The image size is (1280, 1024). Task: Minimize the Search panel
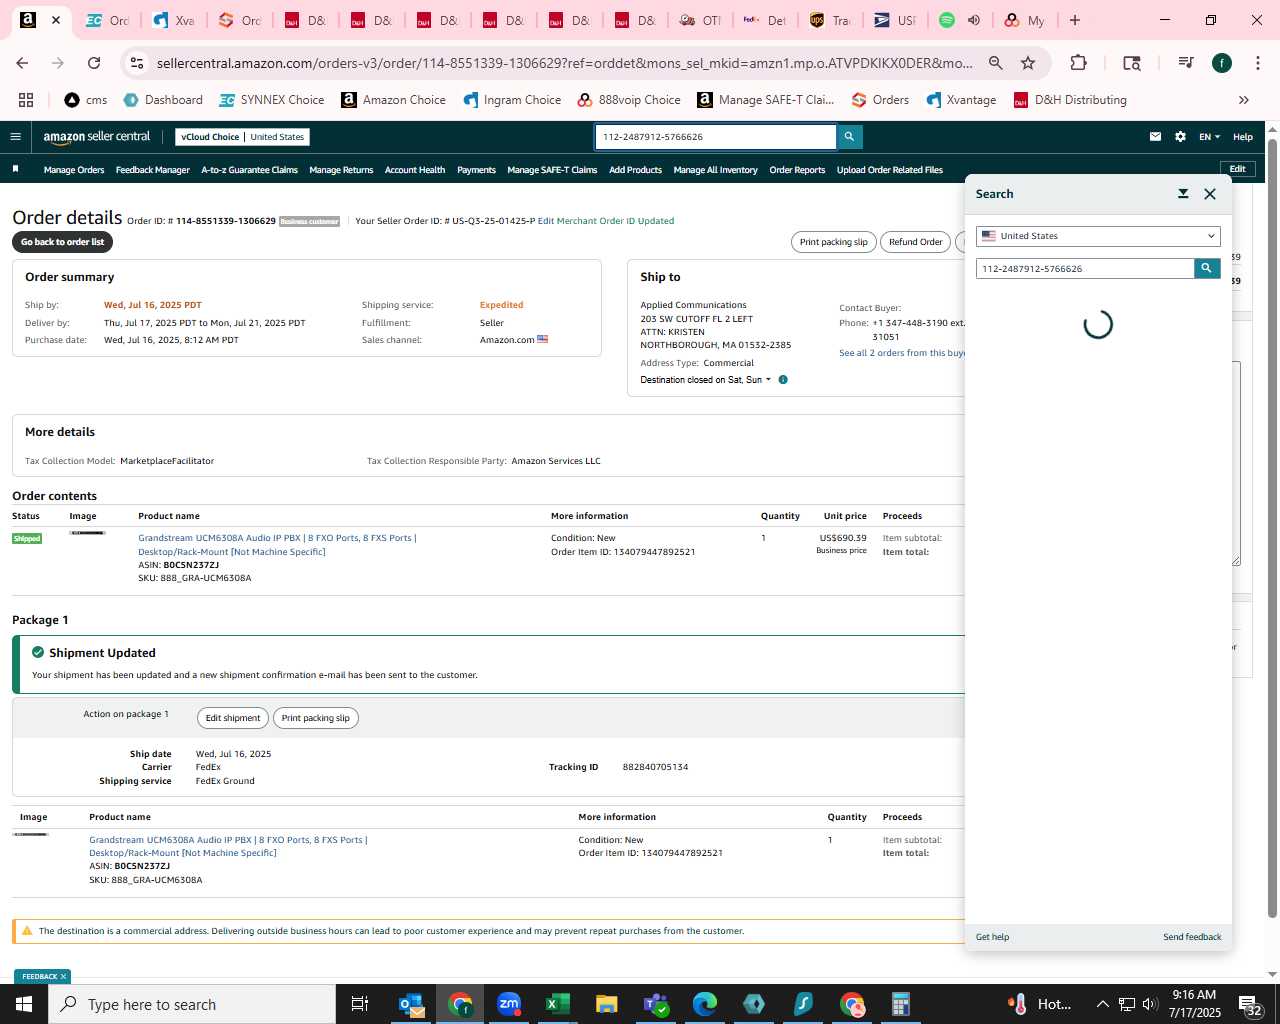pos(1183,194)
